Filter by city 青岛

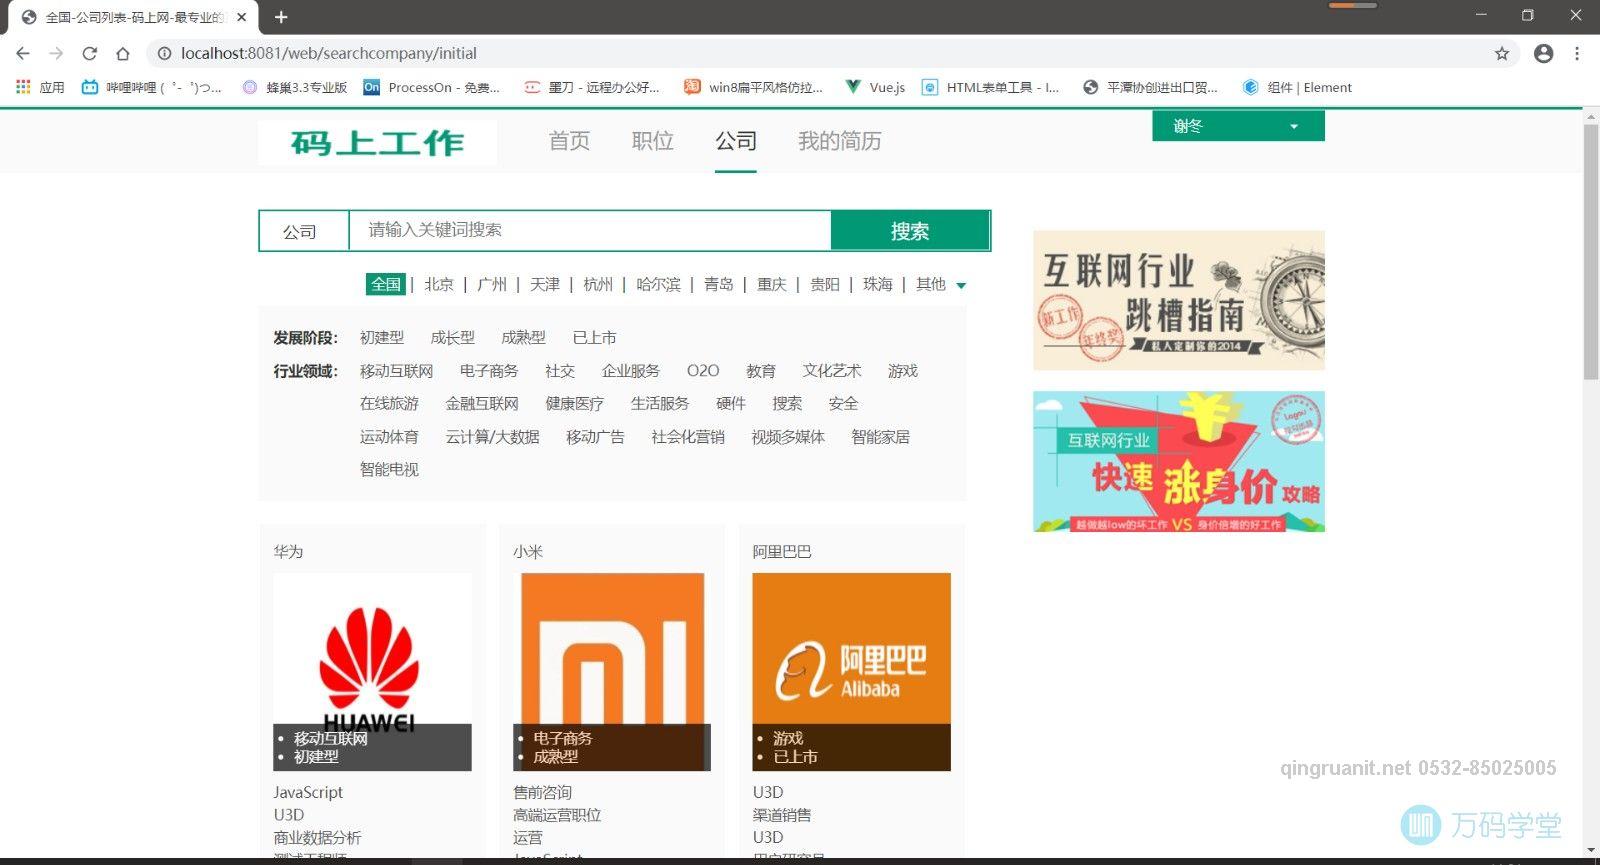coord(718,284)
